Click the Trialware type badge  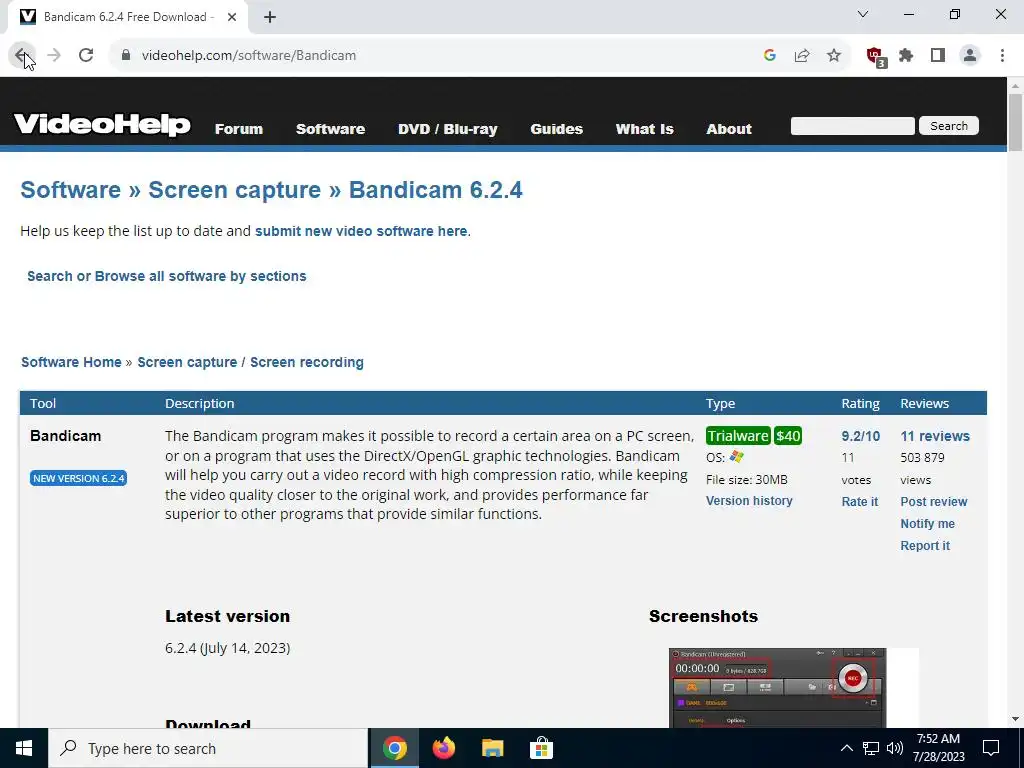click(738, 436)
